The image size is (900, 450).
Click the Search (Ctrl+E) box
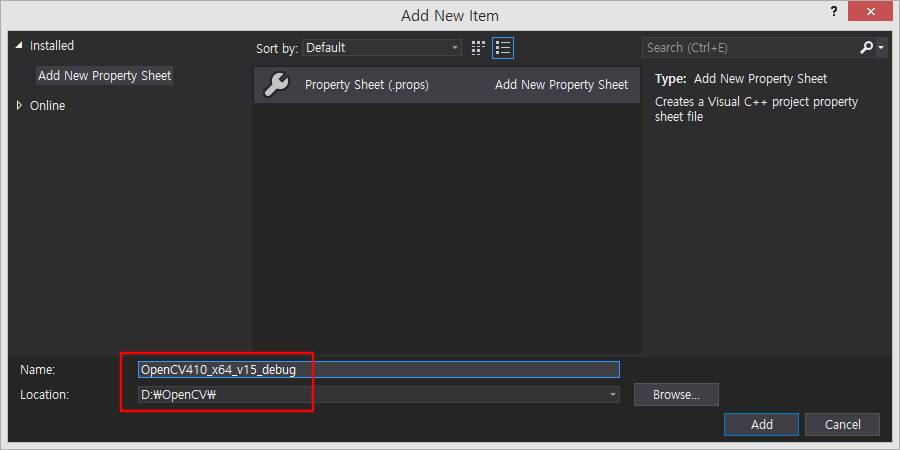(750, 47)
